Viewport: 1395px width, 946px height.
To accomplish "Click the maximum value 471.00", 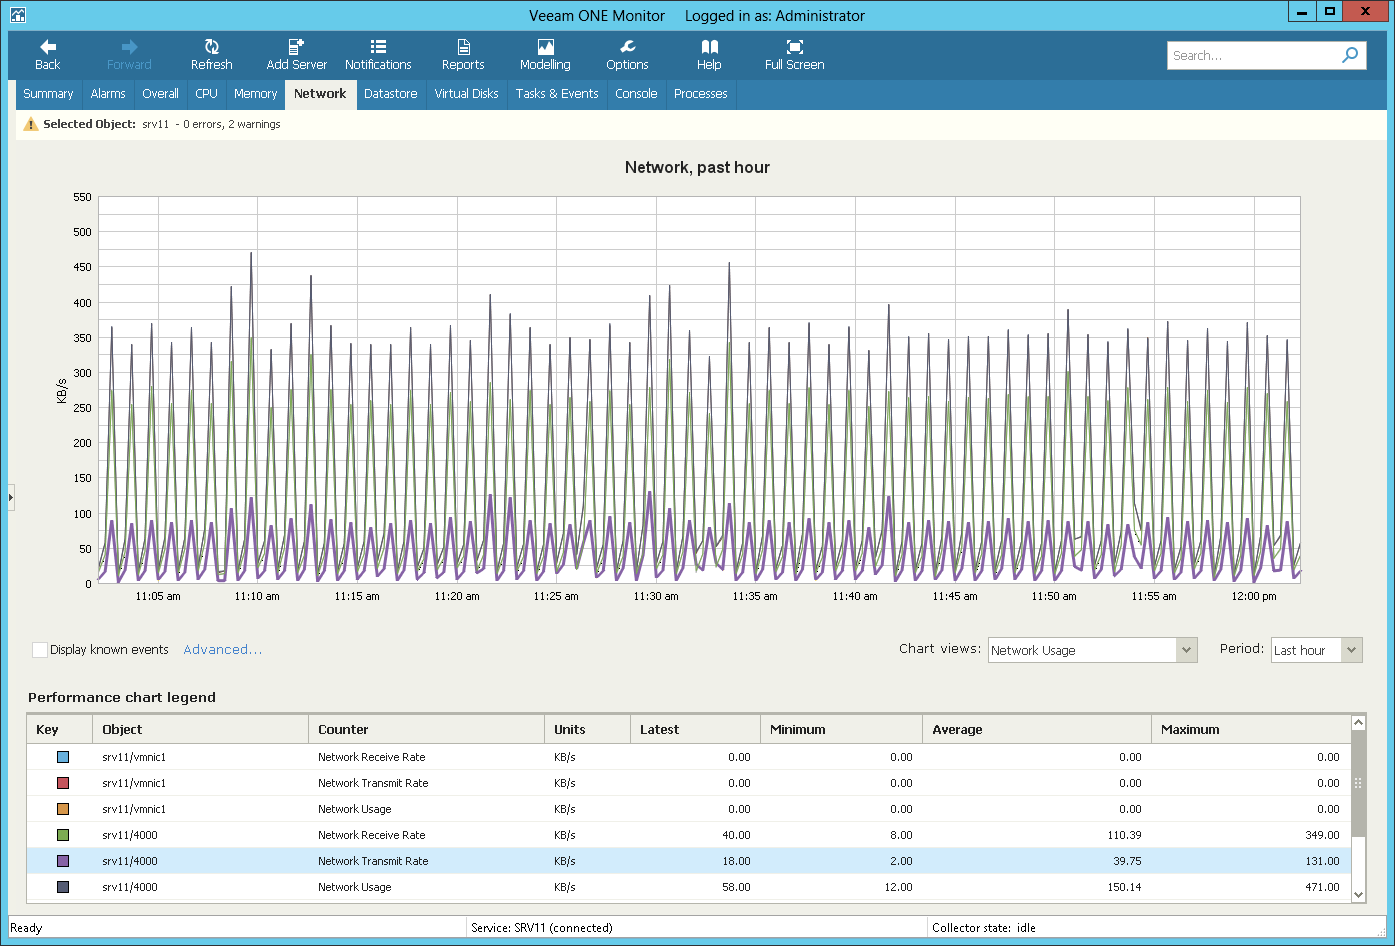I will (1322, 887).
